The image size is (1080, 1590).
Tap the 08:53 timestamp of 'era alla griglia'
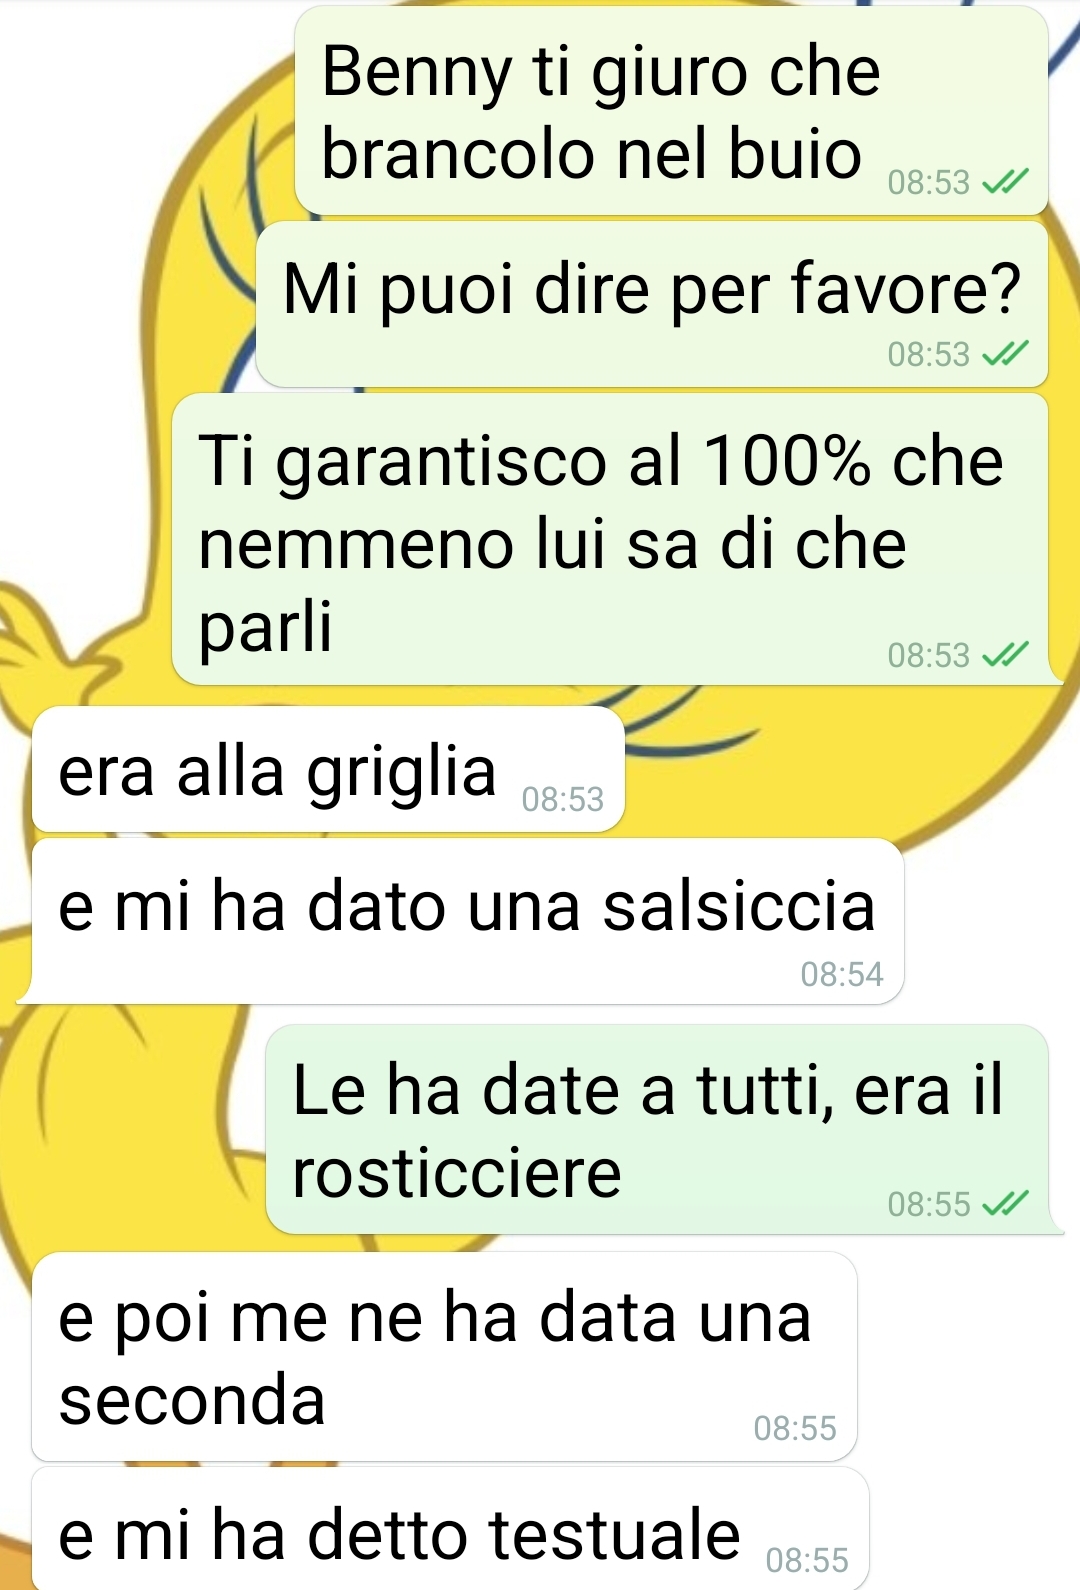coord(563,799)
